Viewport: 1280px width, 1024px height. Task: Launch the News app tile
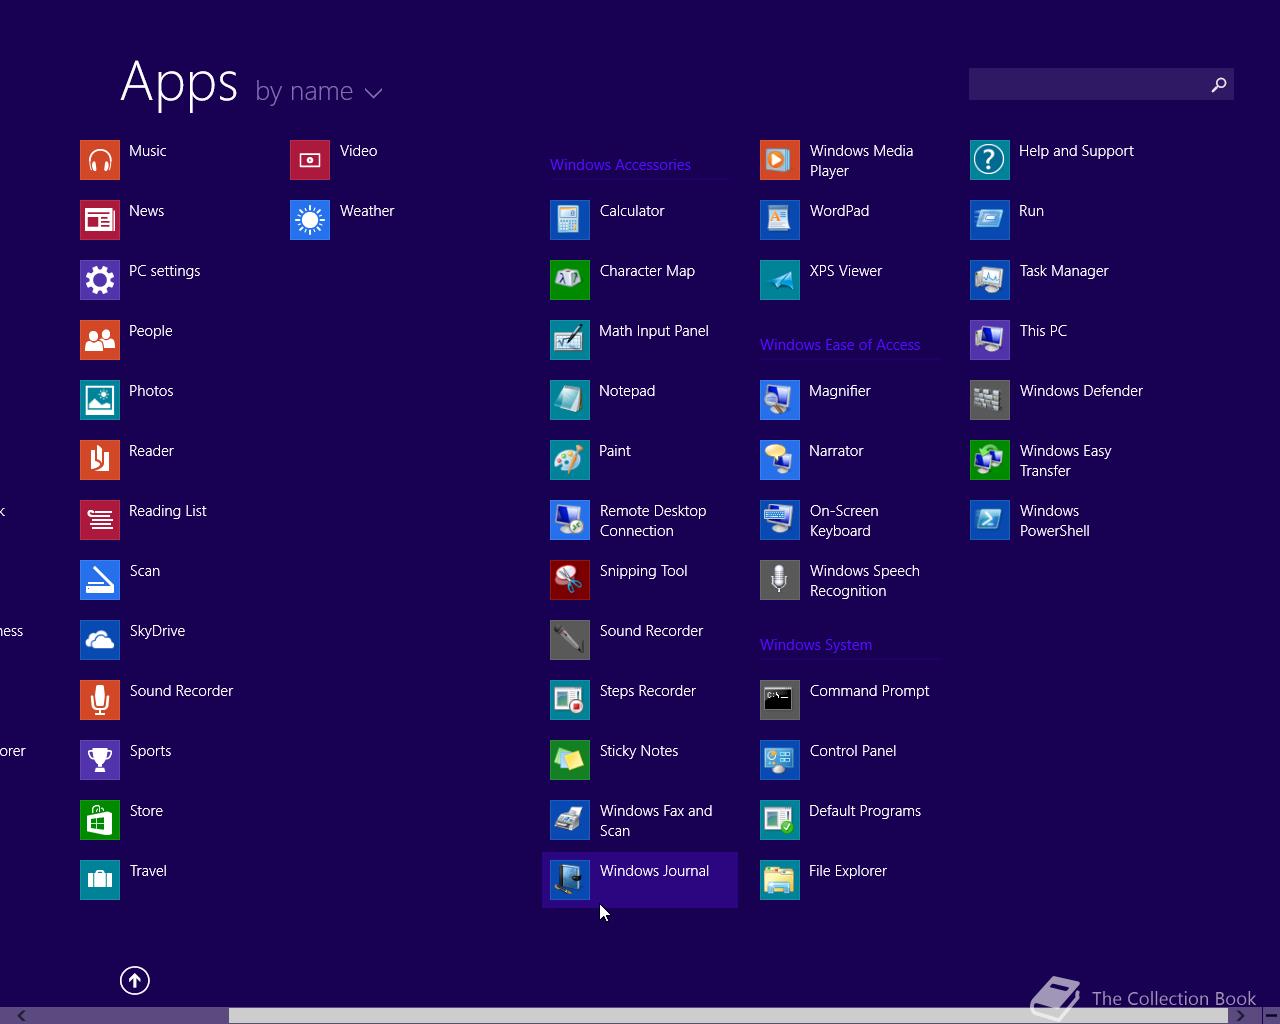(x=100, y=220)
